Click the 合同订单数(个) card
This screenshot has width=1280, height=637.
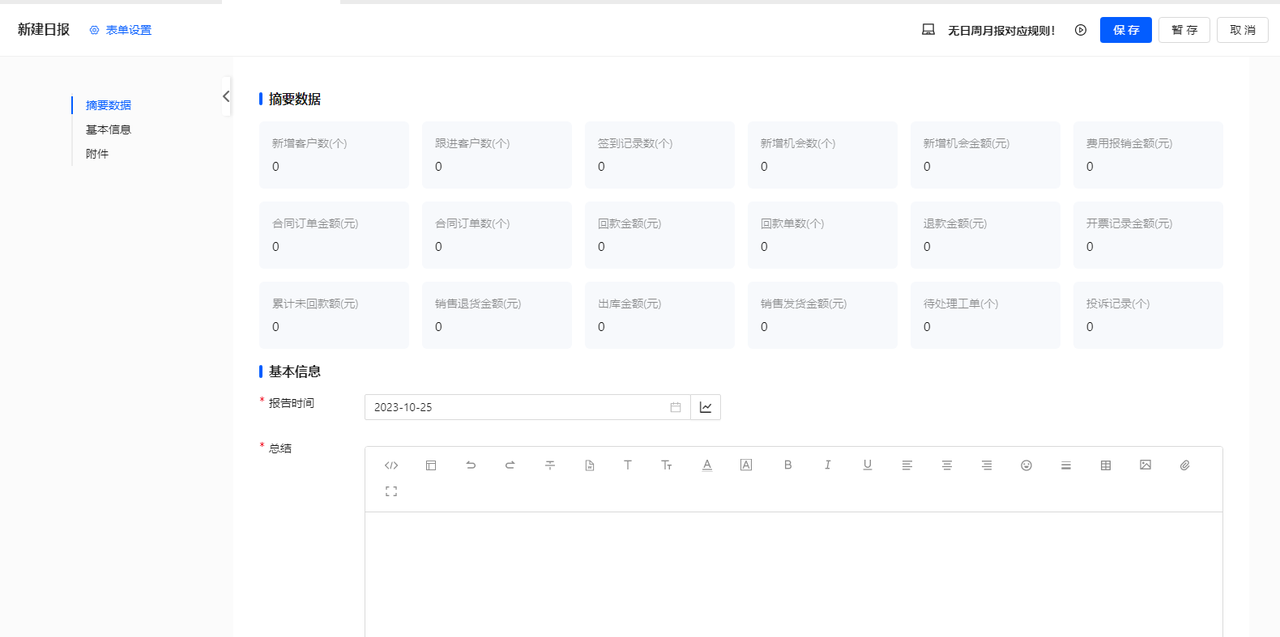pyautogui.click(x=497, y=235)
